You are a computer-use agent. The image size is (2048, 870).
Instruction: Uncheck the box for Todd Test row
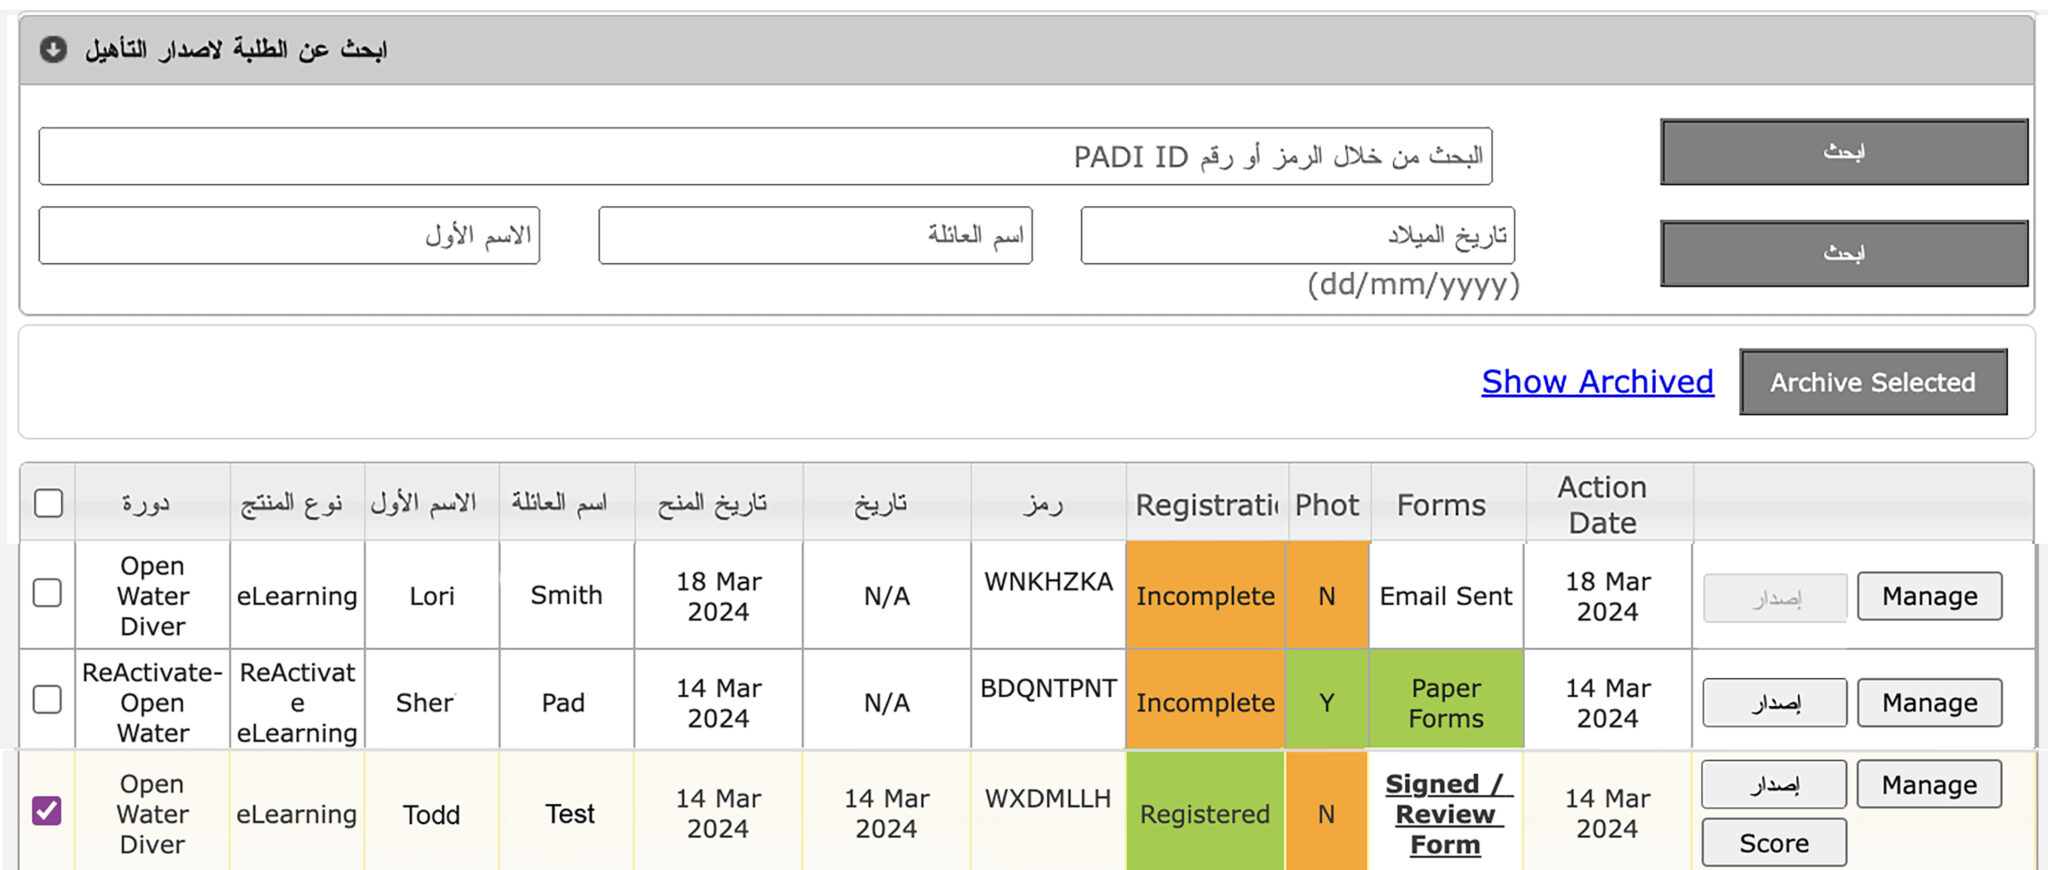pyautogui.click(x=47, y=810)
